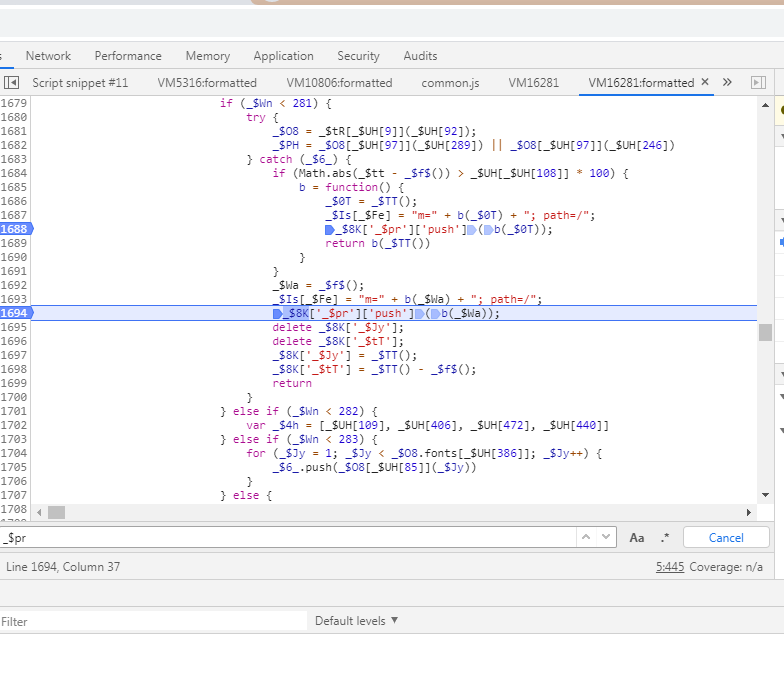The width and height of the screenshot is (784, 684).
Task: Toggle the file navigator sidebar icon
Action: tap(12, 83)
